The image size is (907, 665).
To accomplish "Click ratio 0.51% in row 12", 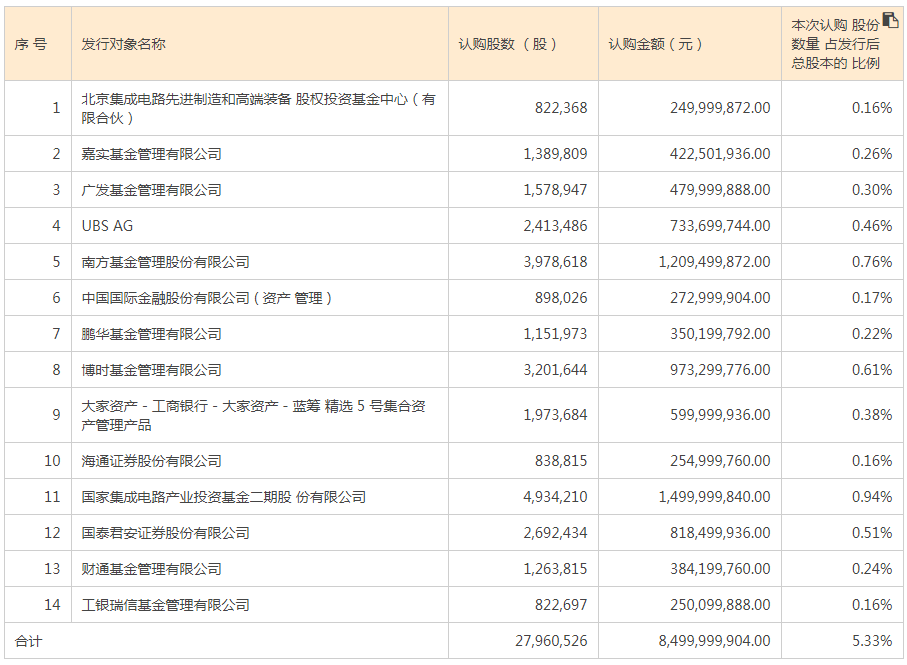I will click(872, 533).
